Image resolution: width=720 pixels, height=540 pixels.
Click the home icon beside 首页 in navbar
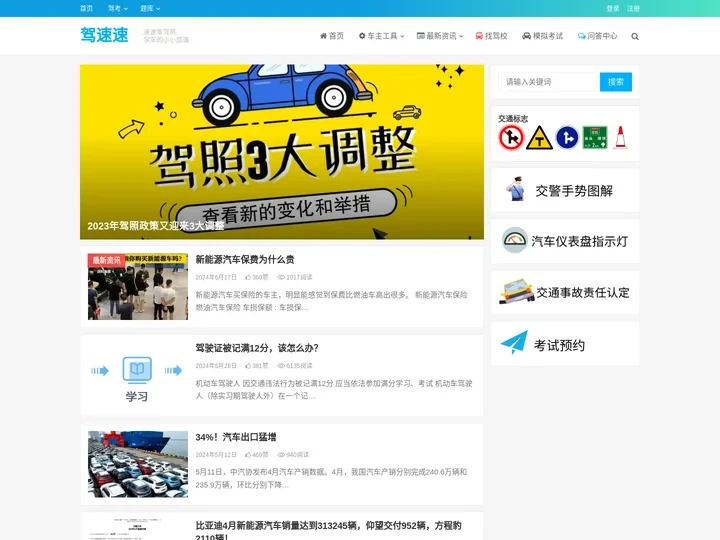pyautogui.click(x=323, y=36)
